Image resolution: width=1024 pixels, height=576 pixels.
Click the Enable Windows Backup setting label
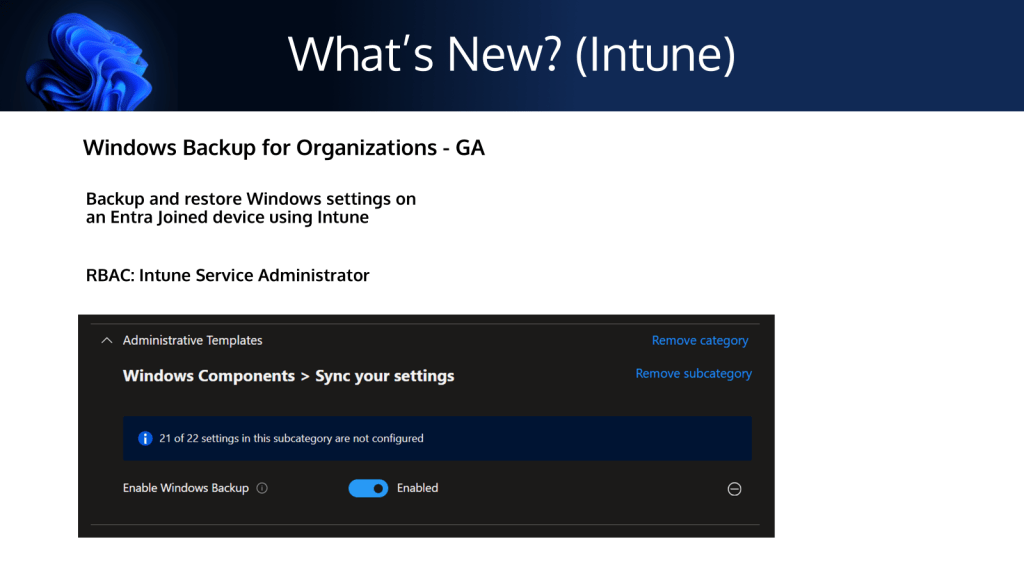pos(185,488)
